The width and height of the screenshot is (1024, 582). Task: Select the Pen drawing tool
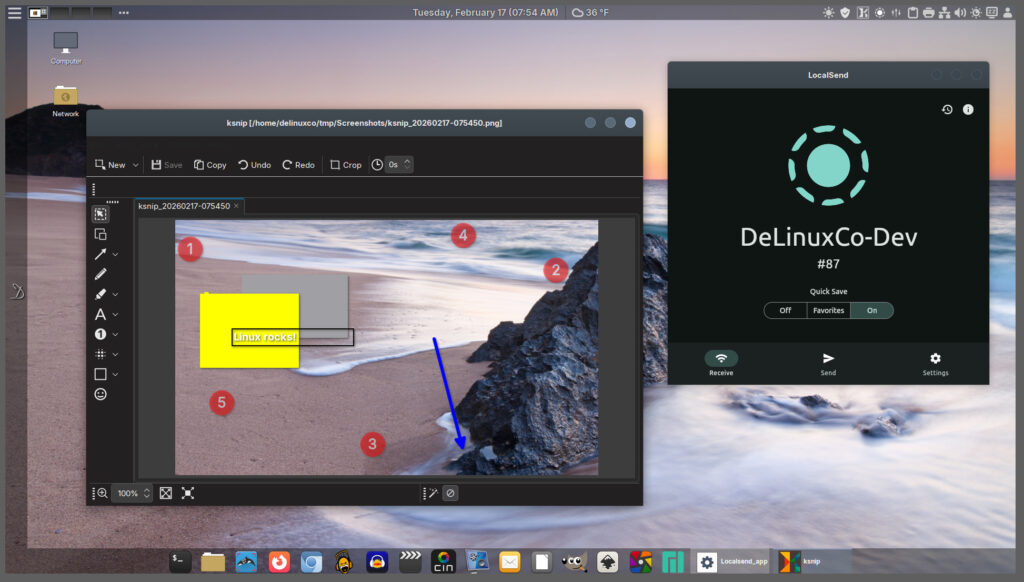click(100, 274)
